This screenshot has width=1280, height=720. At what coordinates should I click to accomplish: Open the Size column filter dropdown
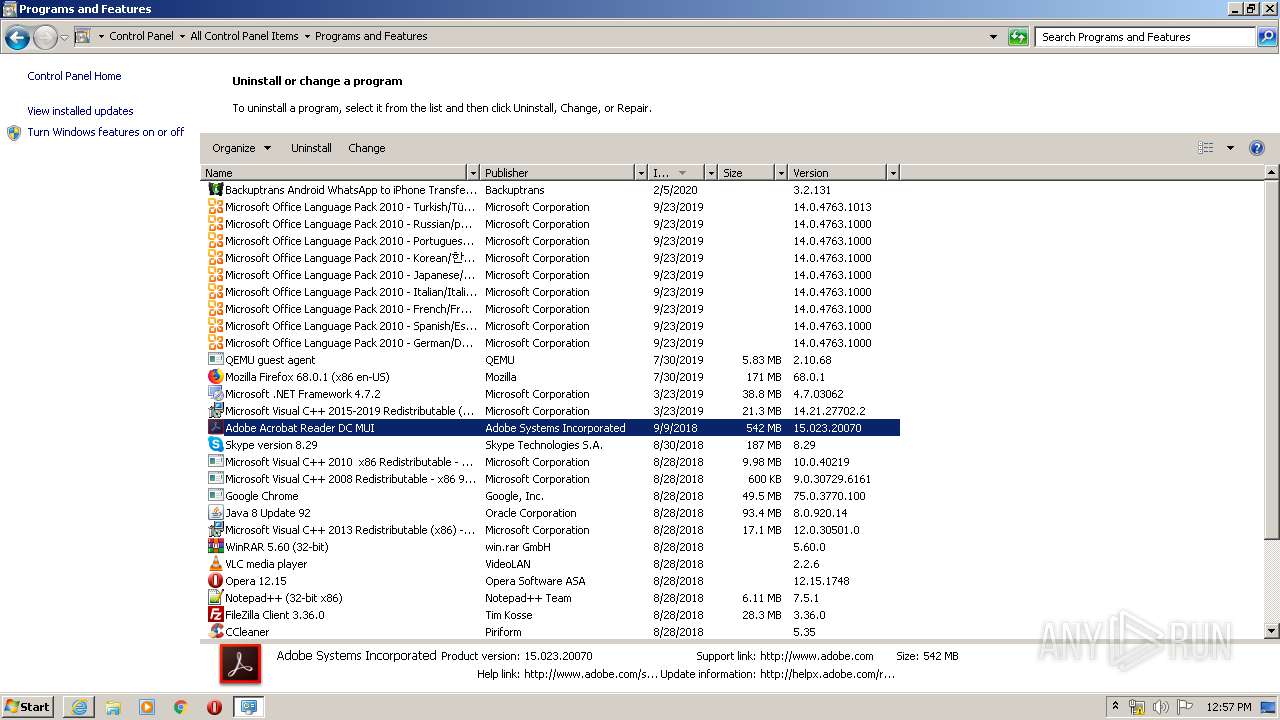coord(781,173)
